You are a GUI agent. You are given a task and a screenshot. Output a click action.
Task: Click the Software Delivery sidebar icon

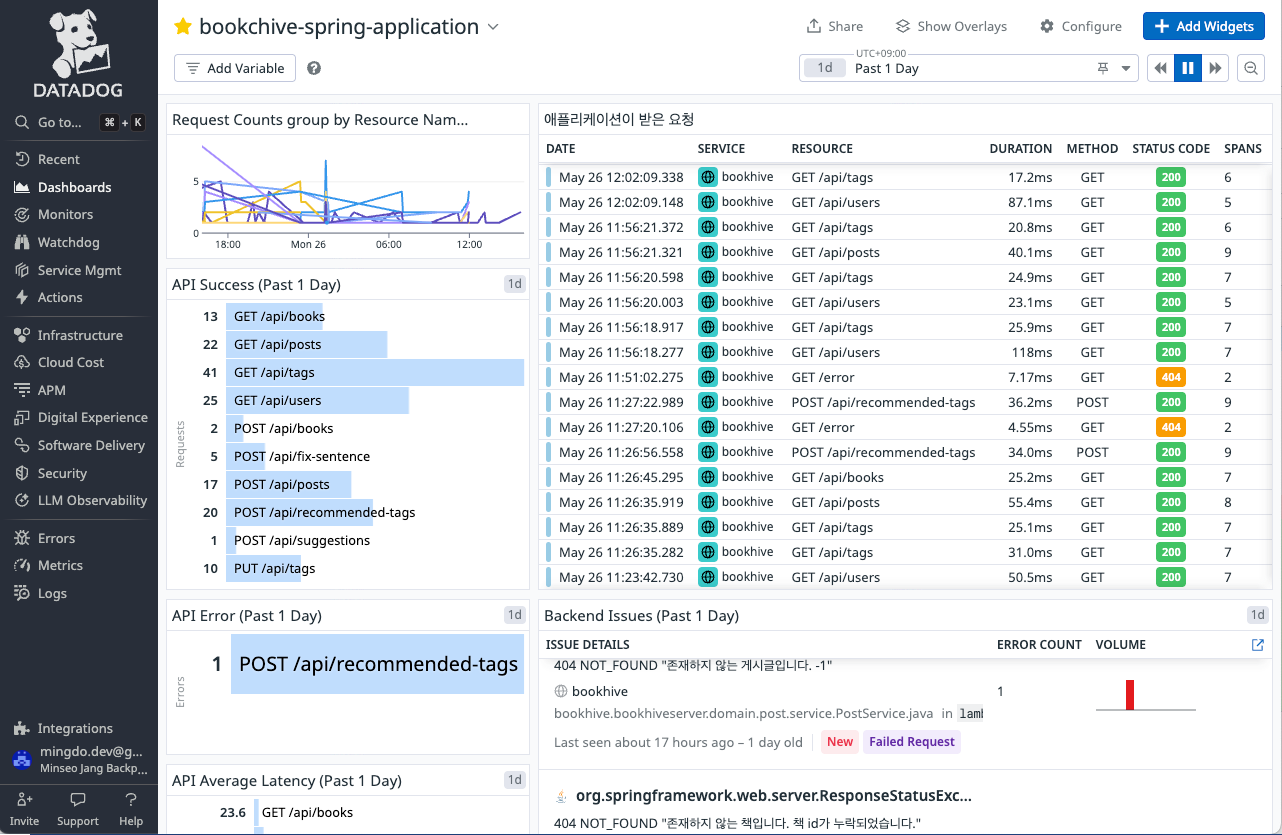[22, 445]
